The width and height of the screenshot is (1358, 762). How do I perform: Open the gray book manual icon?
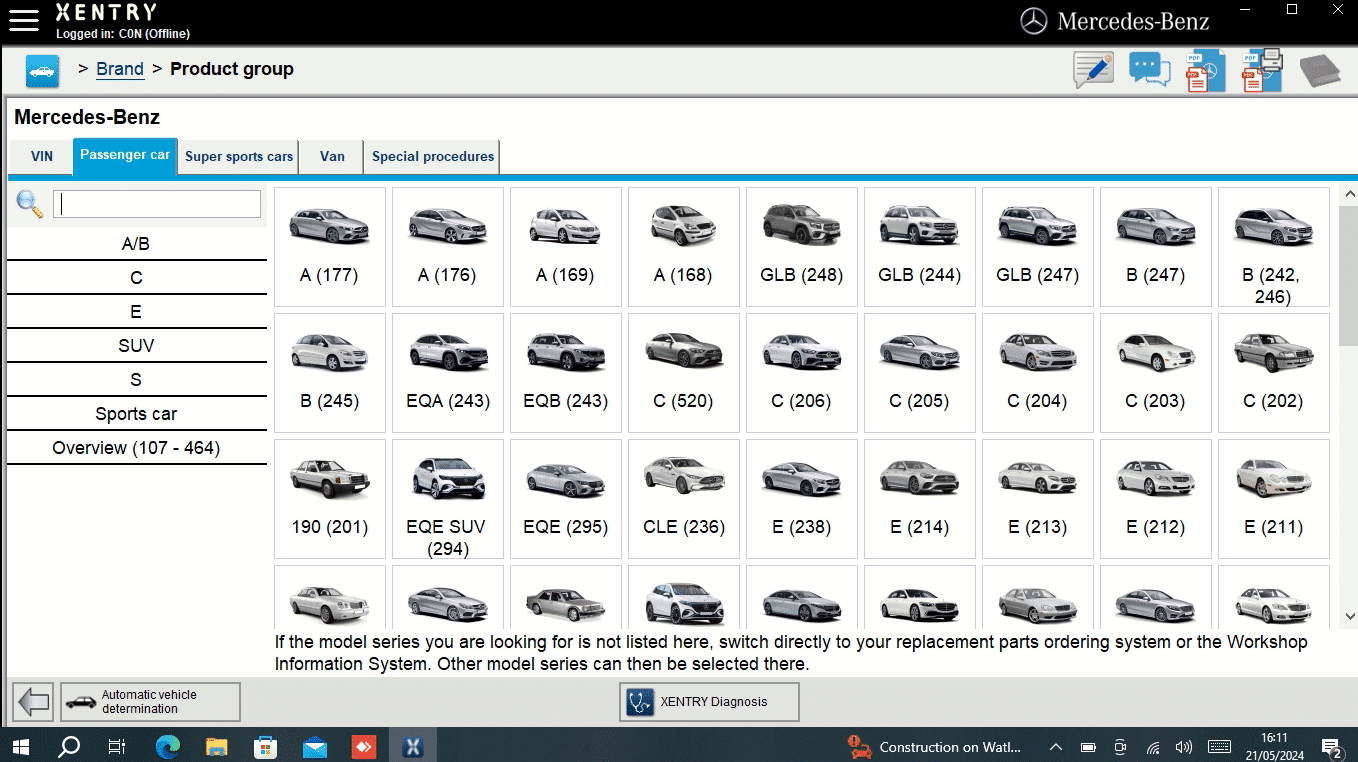click(x=1319, y=71)
